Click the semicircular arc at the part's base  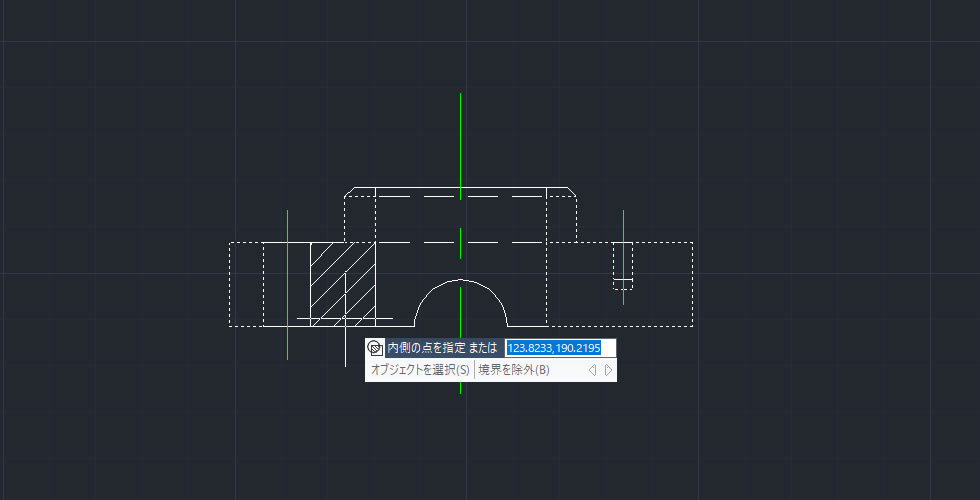point(461,280)
